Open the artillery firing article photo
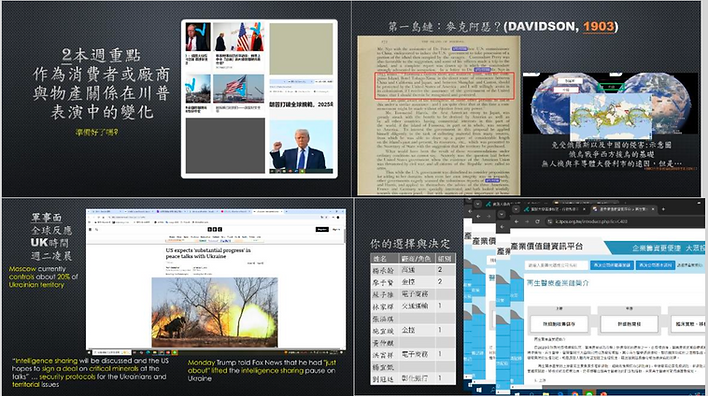Image resolution: width=708 pixels, height=396 pixels. pos(214,312)
